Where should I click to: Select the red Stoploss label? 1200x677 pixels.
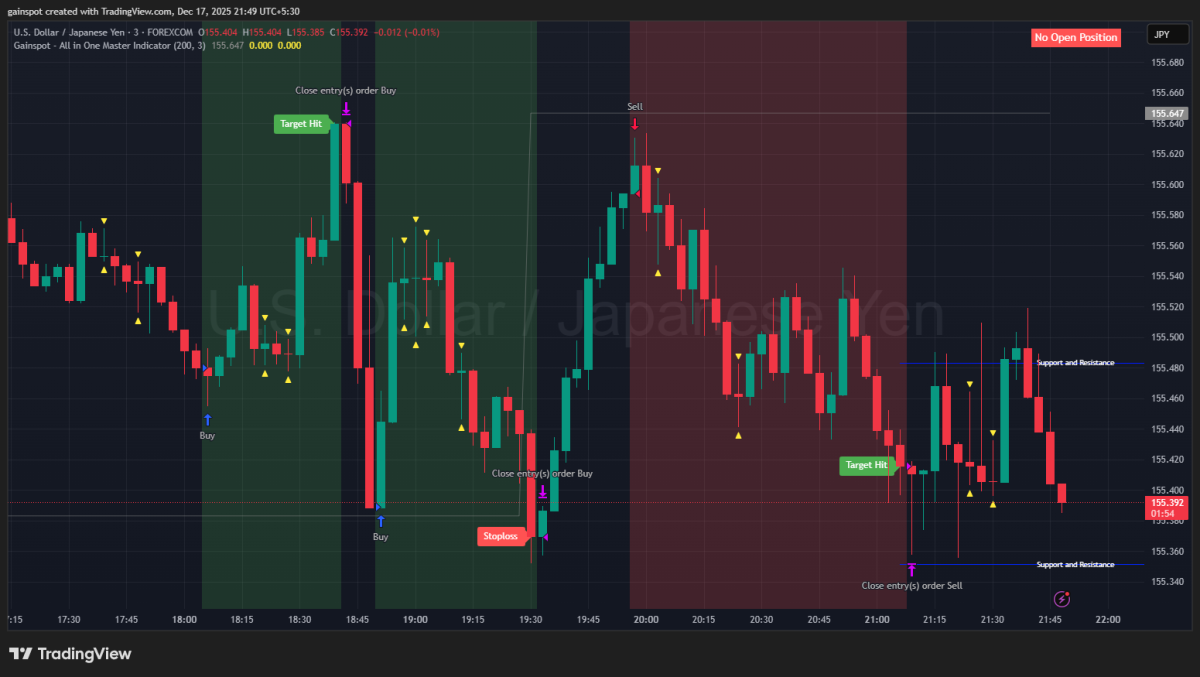[501, 536]
